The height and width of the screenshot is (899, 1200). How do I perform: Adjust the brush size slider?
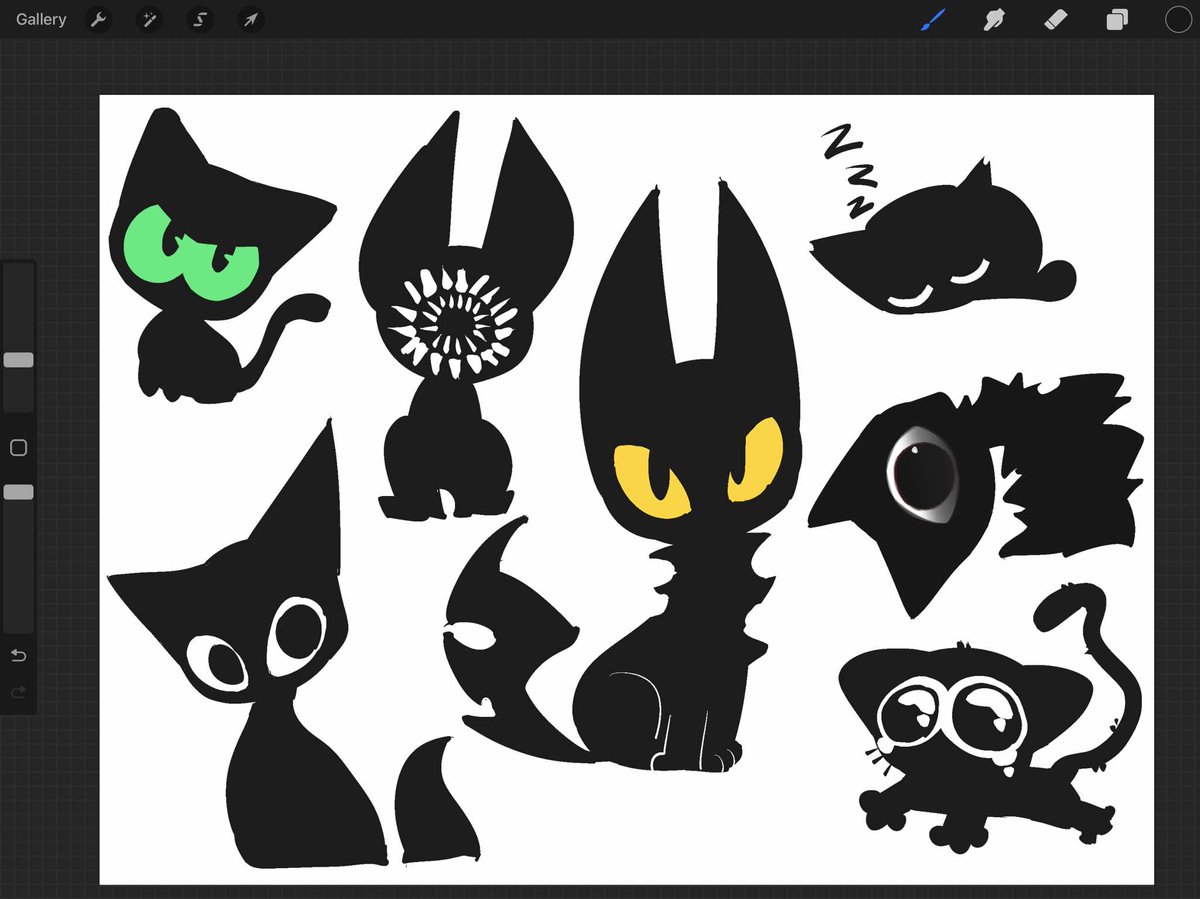point(17,360)
